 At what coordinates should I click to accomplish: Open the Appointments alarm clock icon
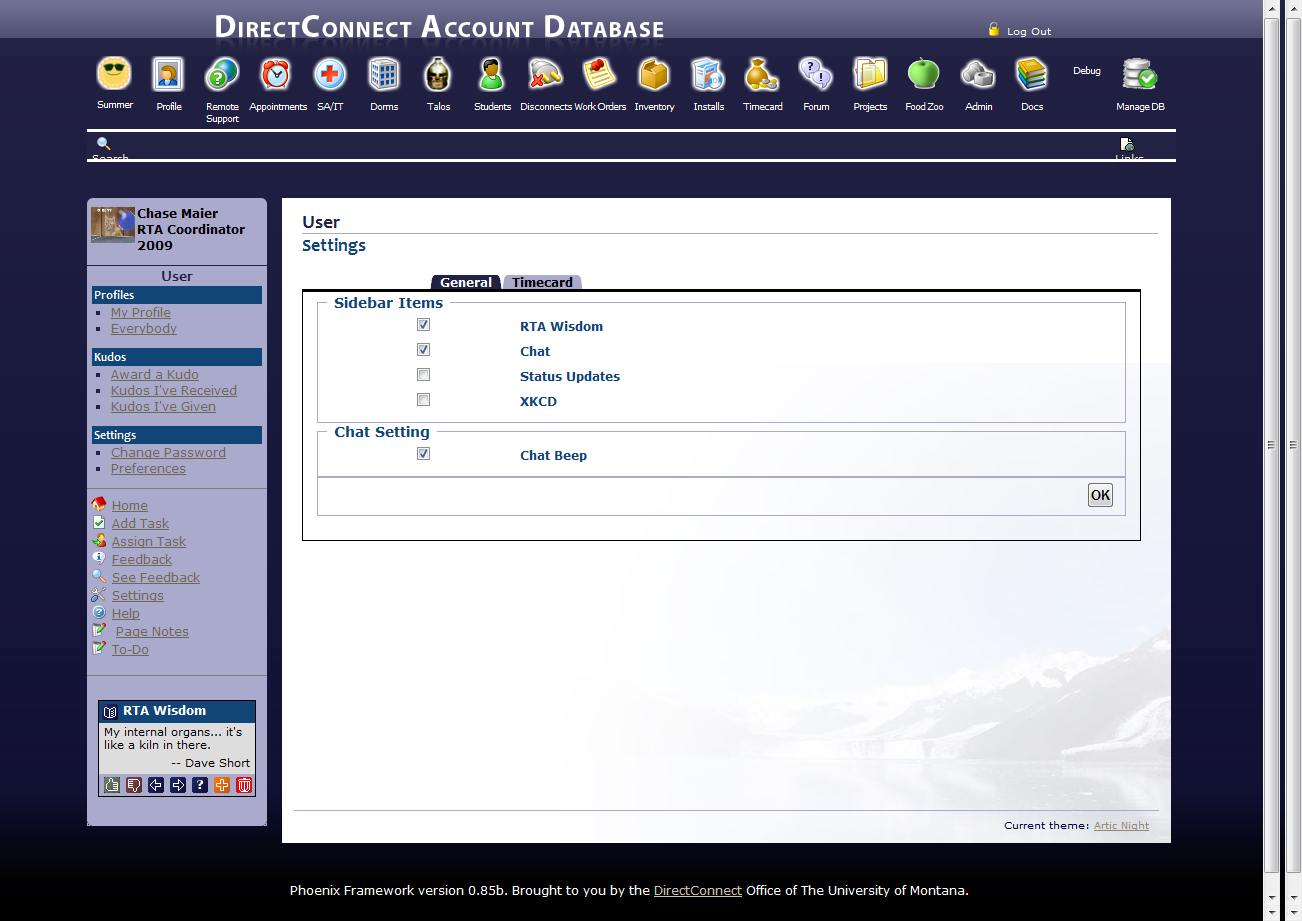coord(276,74)
